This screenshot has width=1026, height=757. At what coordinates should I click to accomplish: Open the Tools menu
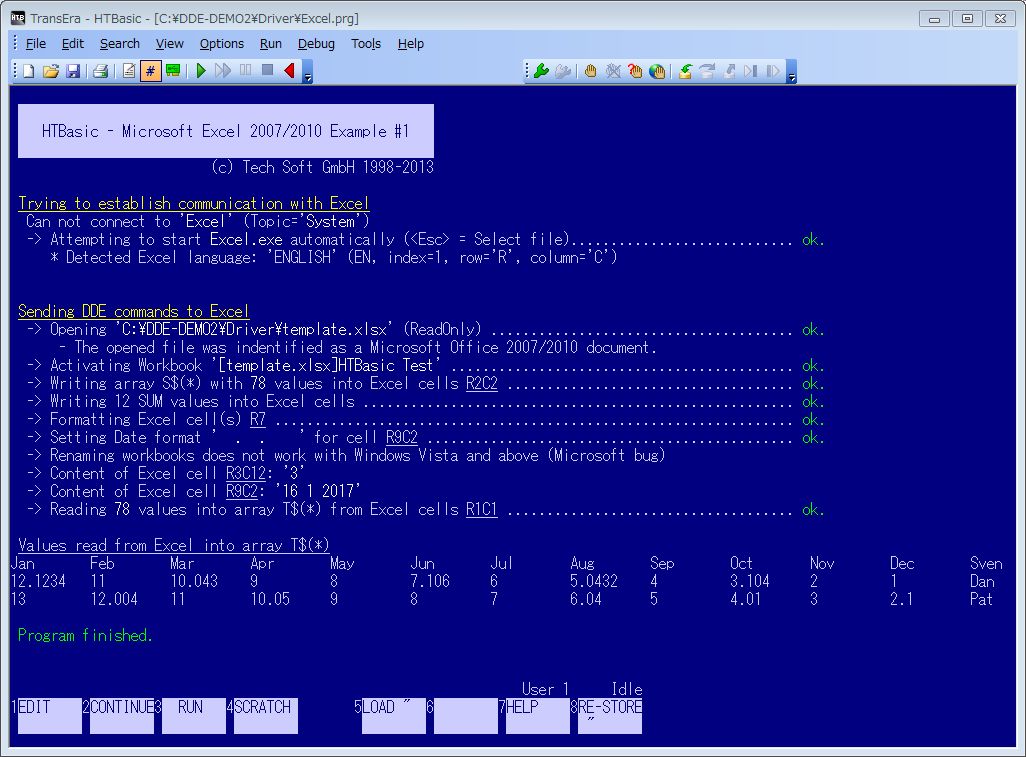(x=366, y=44)
